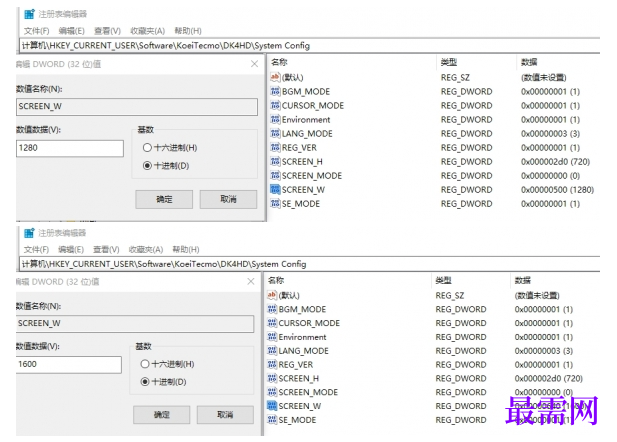
Task: Click the value data field containing 1280
Action: pyautogui.click(x=70, y=148)
